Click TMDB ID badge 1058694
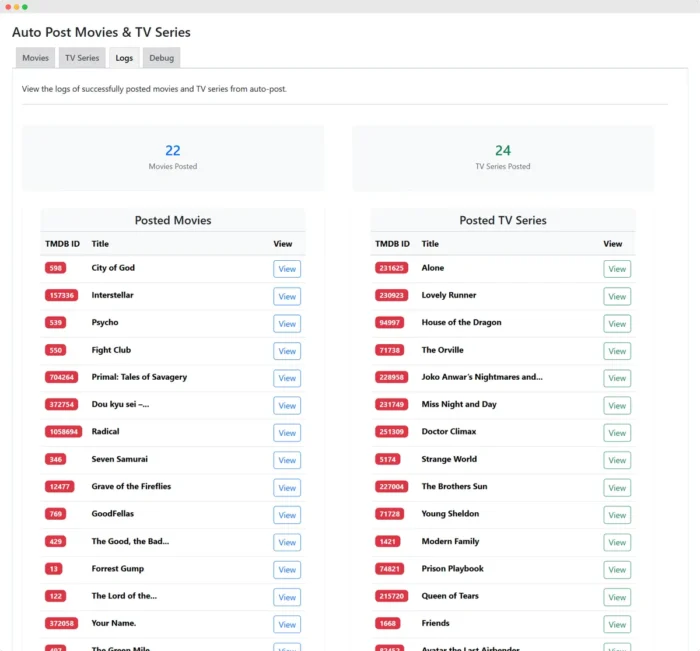This screenshot has width=700, height=651. 63,432
